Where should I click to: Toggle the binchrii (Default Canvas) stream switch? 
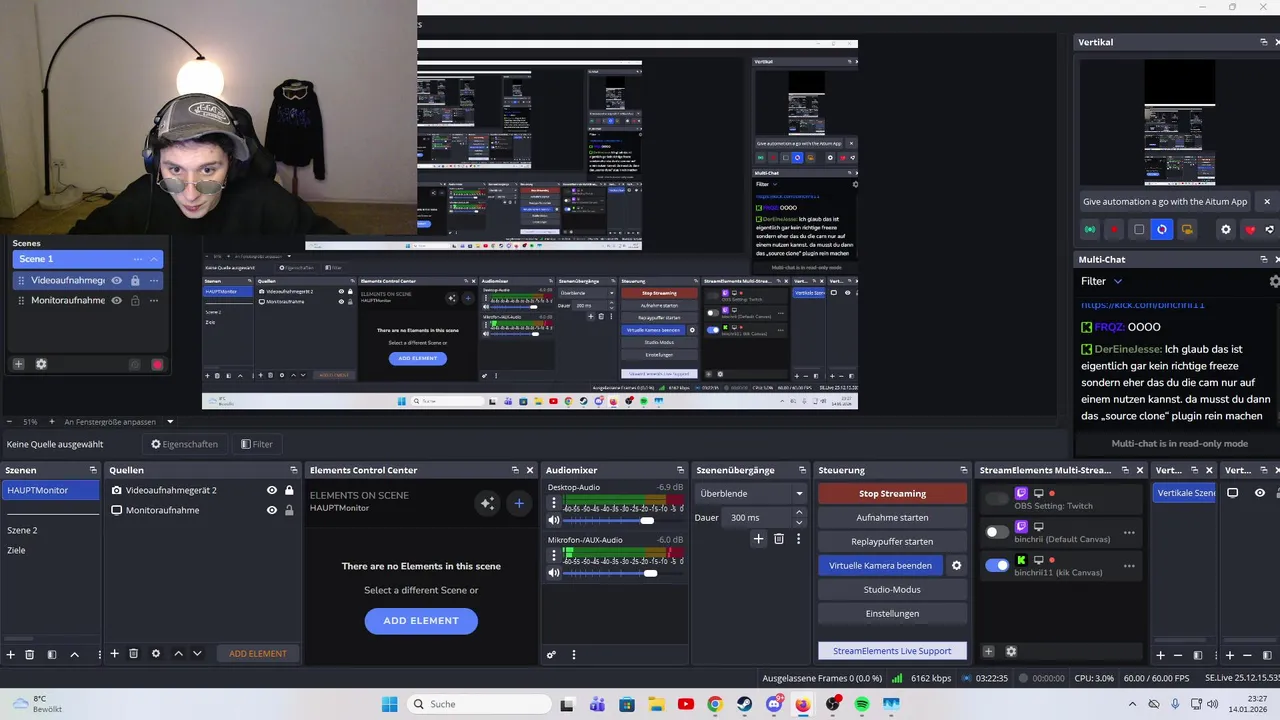point(997,532)
